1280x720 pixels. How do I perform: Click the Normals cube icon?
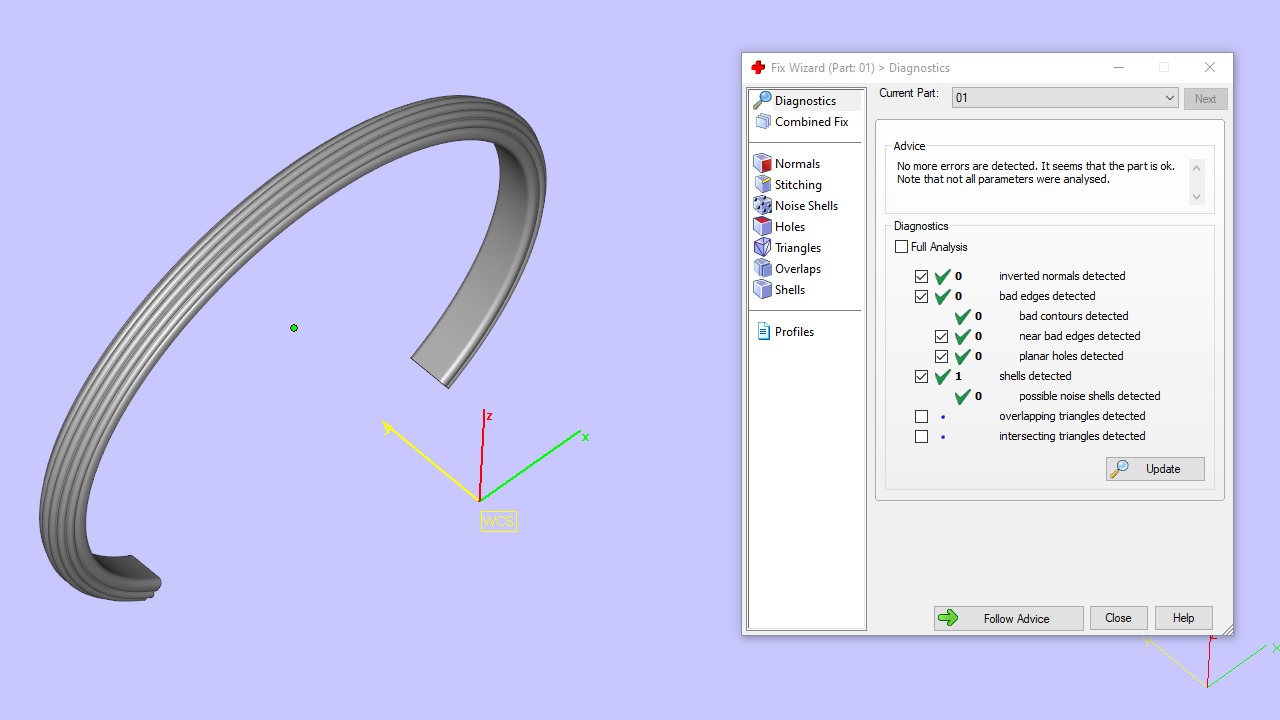762,163
